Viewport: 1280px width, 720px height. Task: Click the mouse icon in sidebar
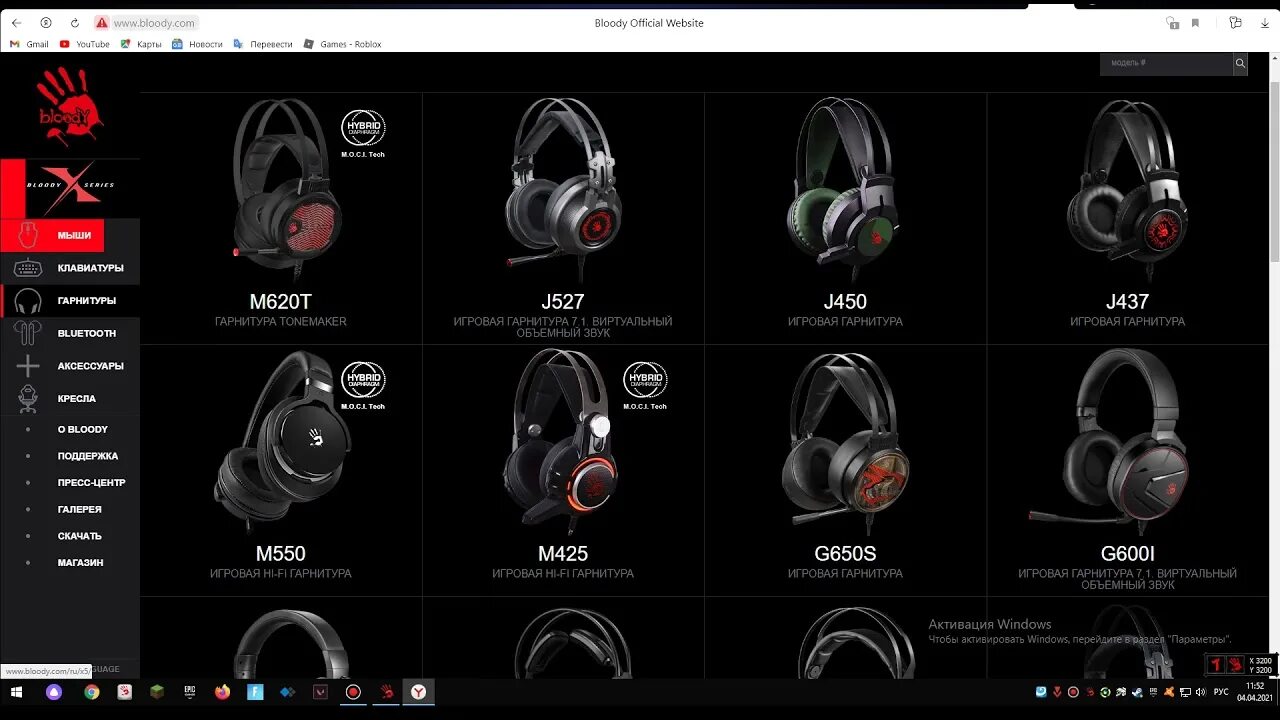point(28,236)
